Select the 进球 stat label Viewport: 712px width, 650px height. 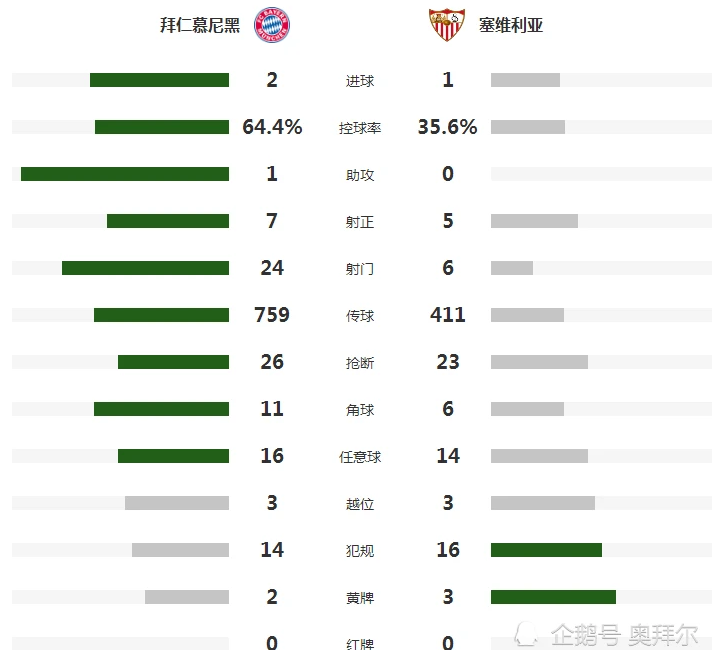coord(360,81)
